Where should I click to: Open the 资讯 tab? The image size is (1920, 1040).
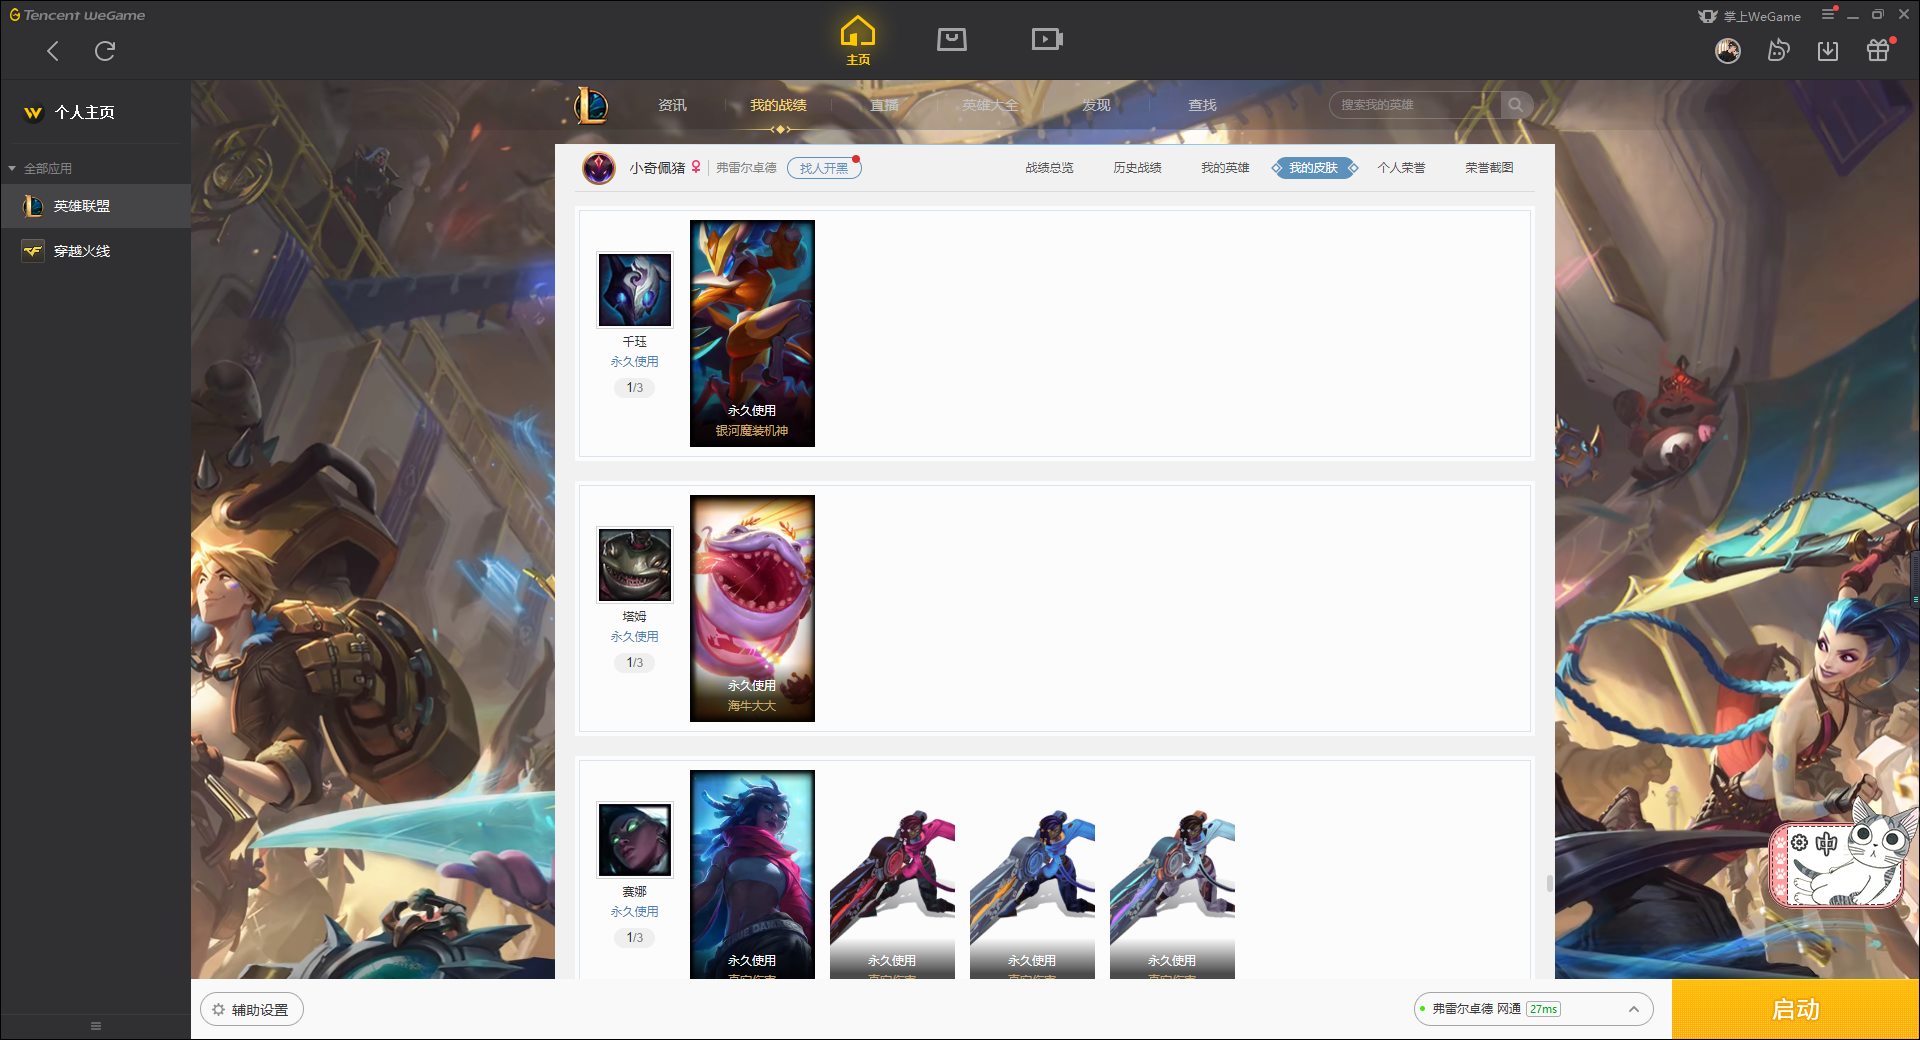pos(672,105)
